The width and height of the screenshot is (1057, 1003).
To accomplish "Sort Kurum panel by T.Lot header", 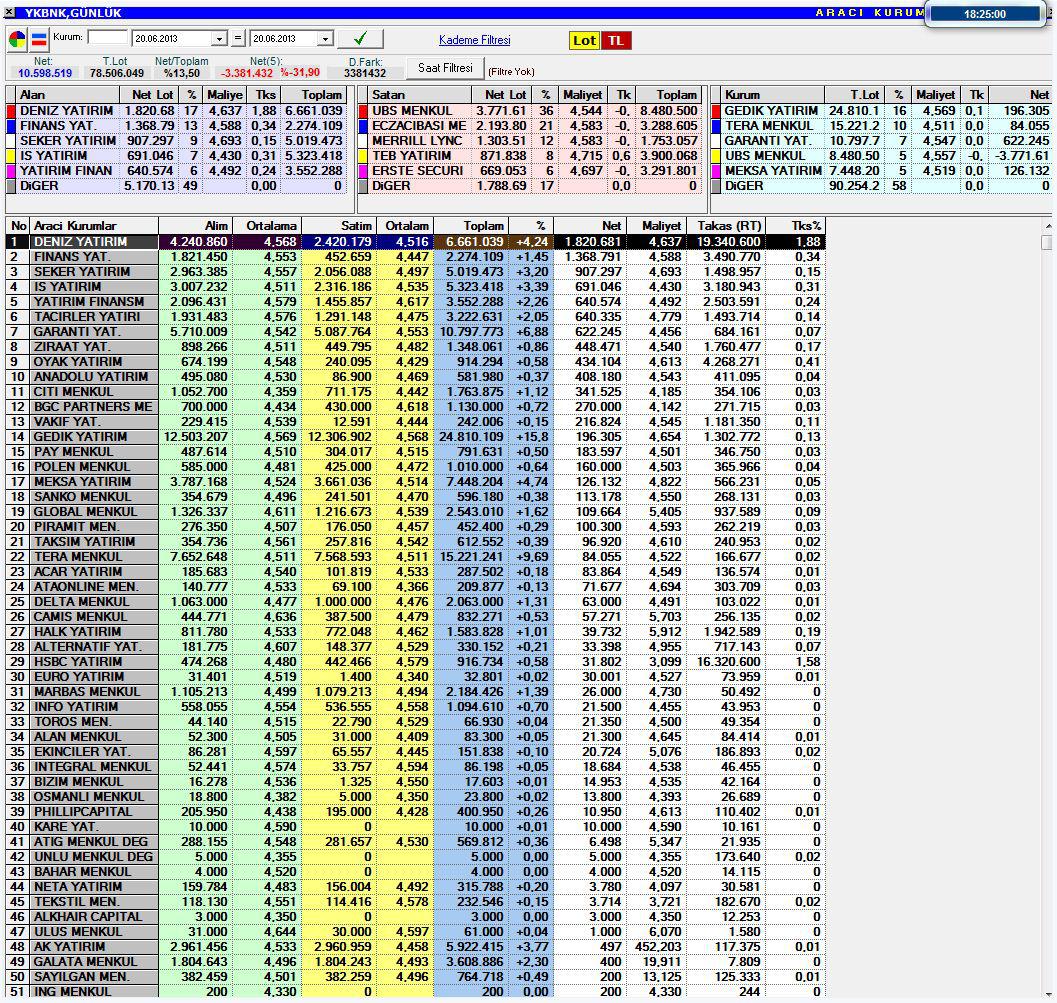I will tap(854, 95).
